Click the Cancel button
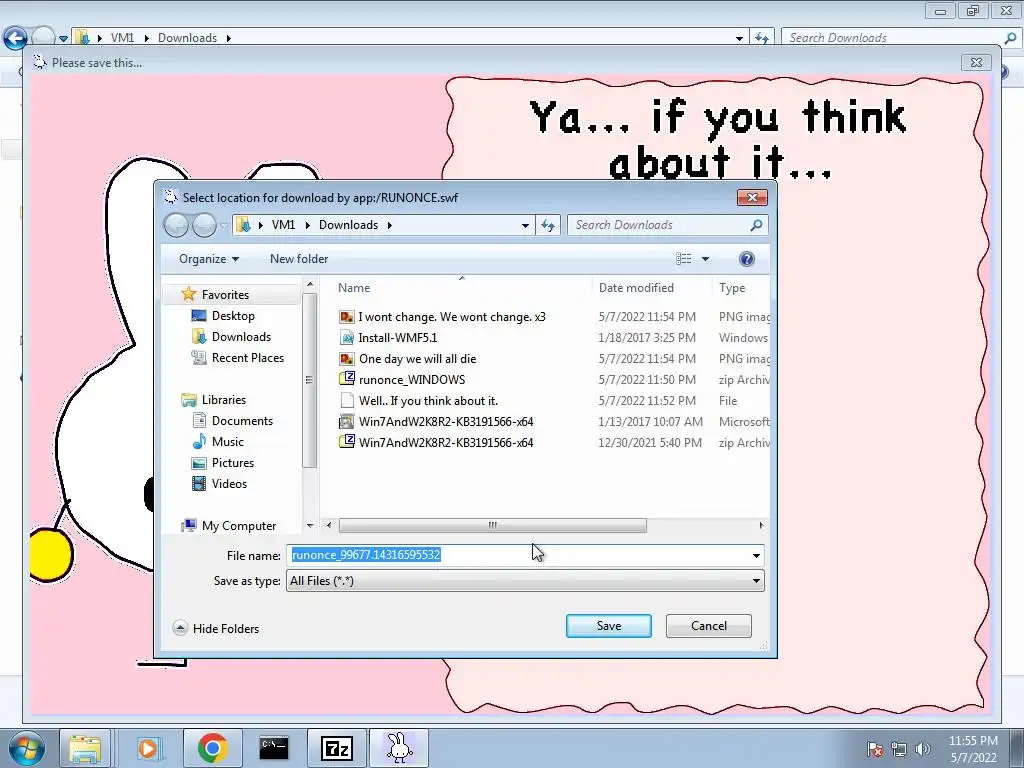1024x768 pixels. [x=709, y=626]
